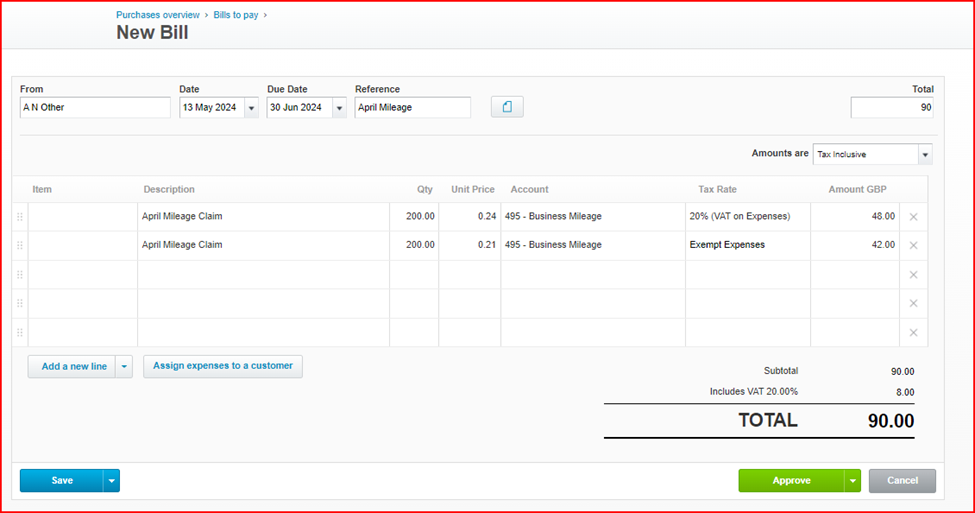
Task: Select Qty 200.00 in the 0.21 line
Action: click(414, 245)
